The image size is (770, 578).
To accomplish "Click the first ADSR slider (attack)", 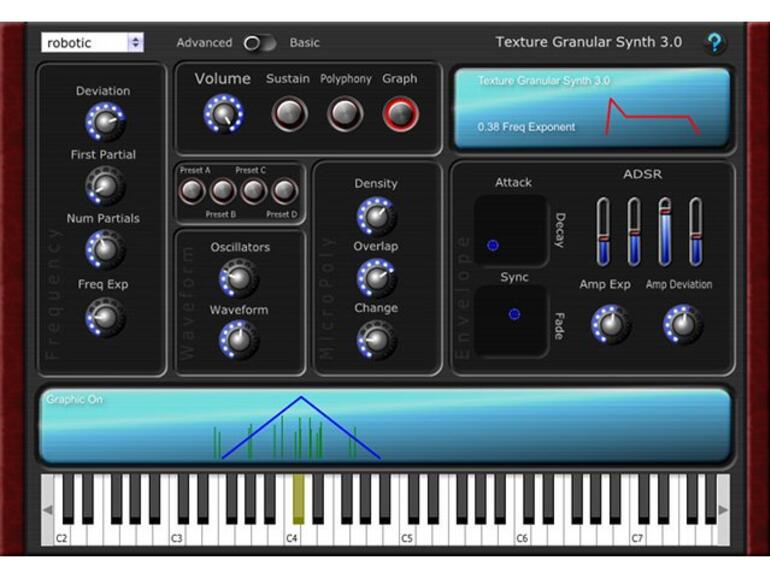I will 603,232.
